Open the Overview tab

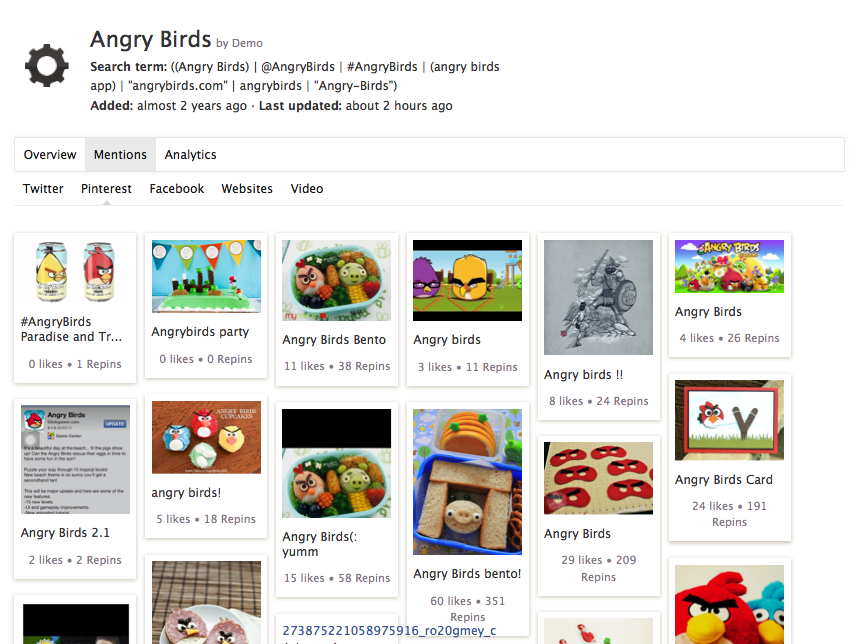pyautogui.click(x=50, y=155)
